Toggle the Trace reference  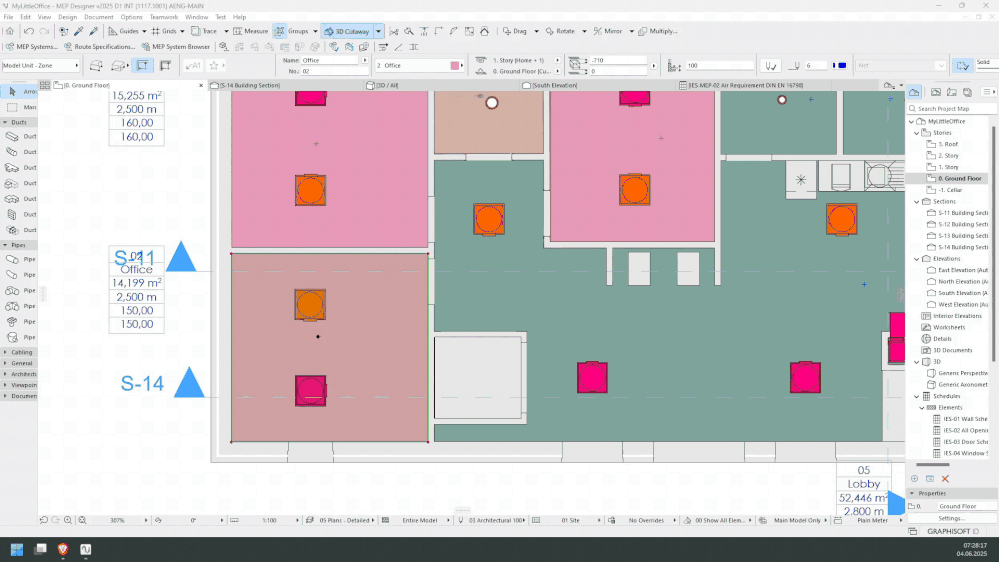pos(204,31)
